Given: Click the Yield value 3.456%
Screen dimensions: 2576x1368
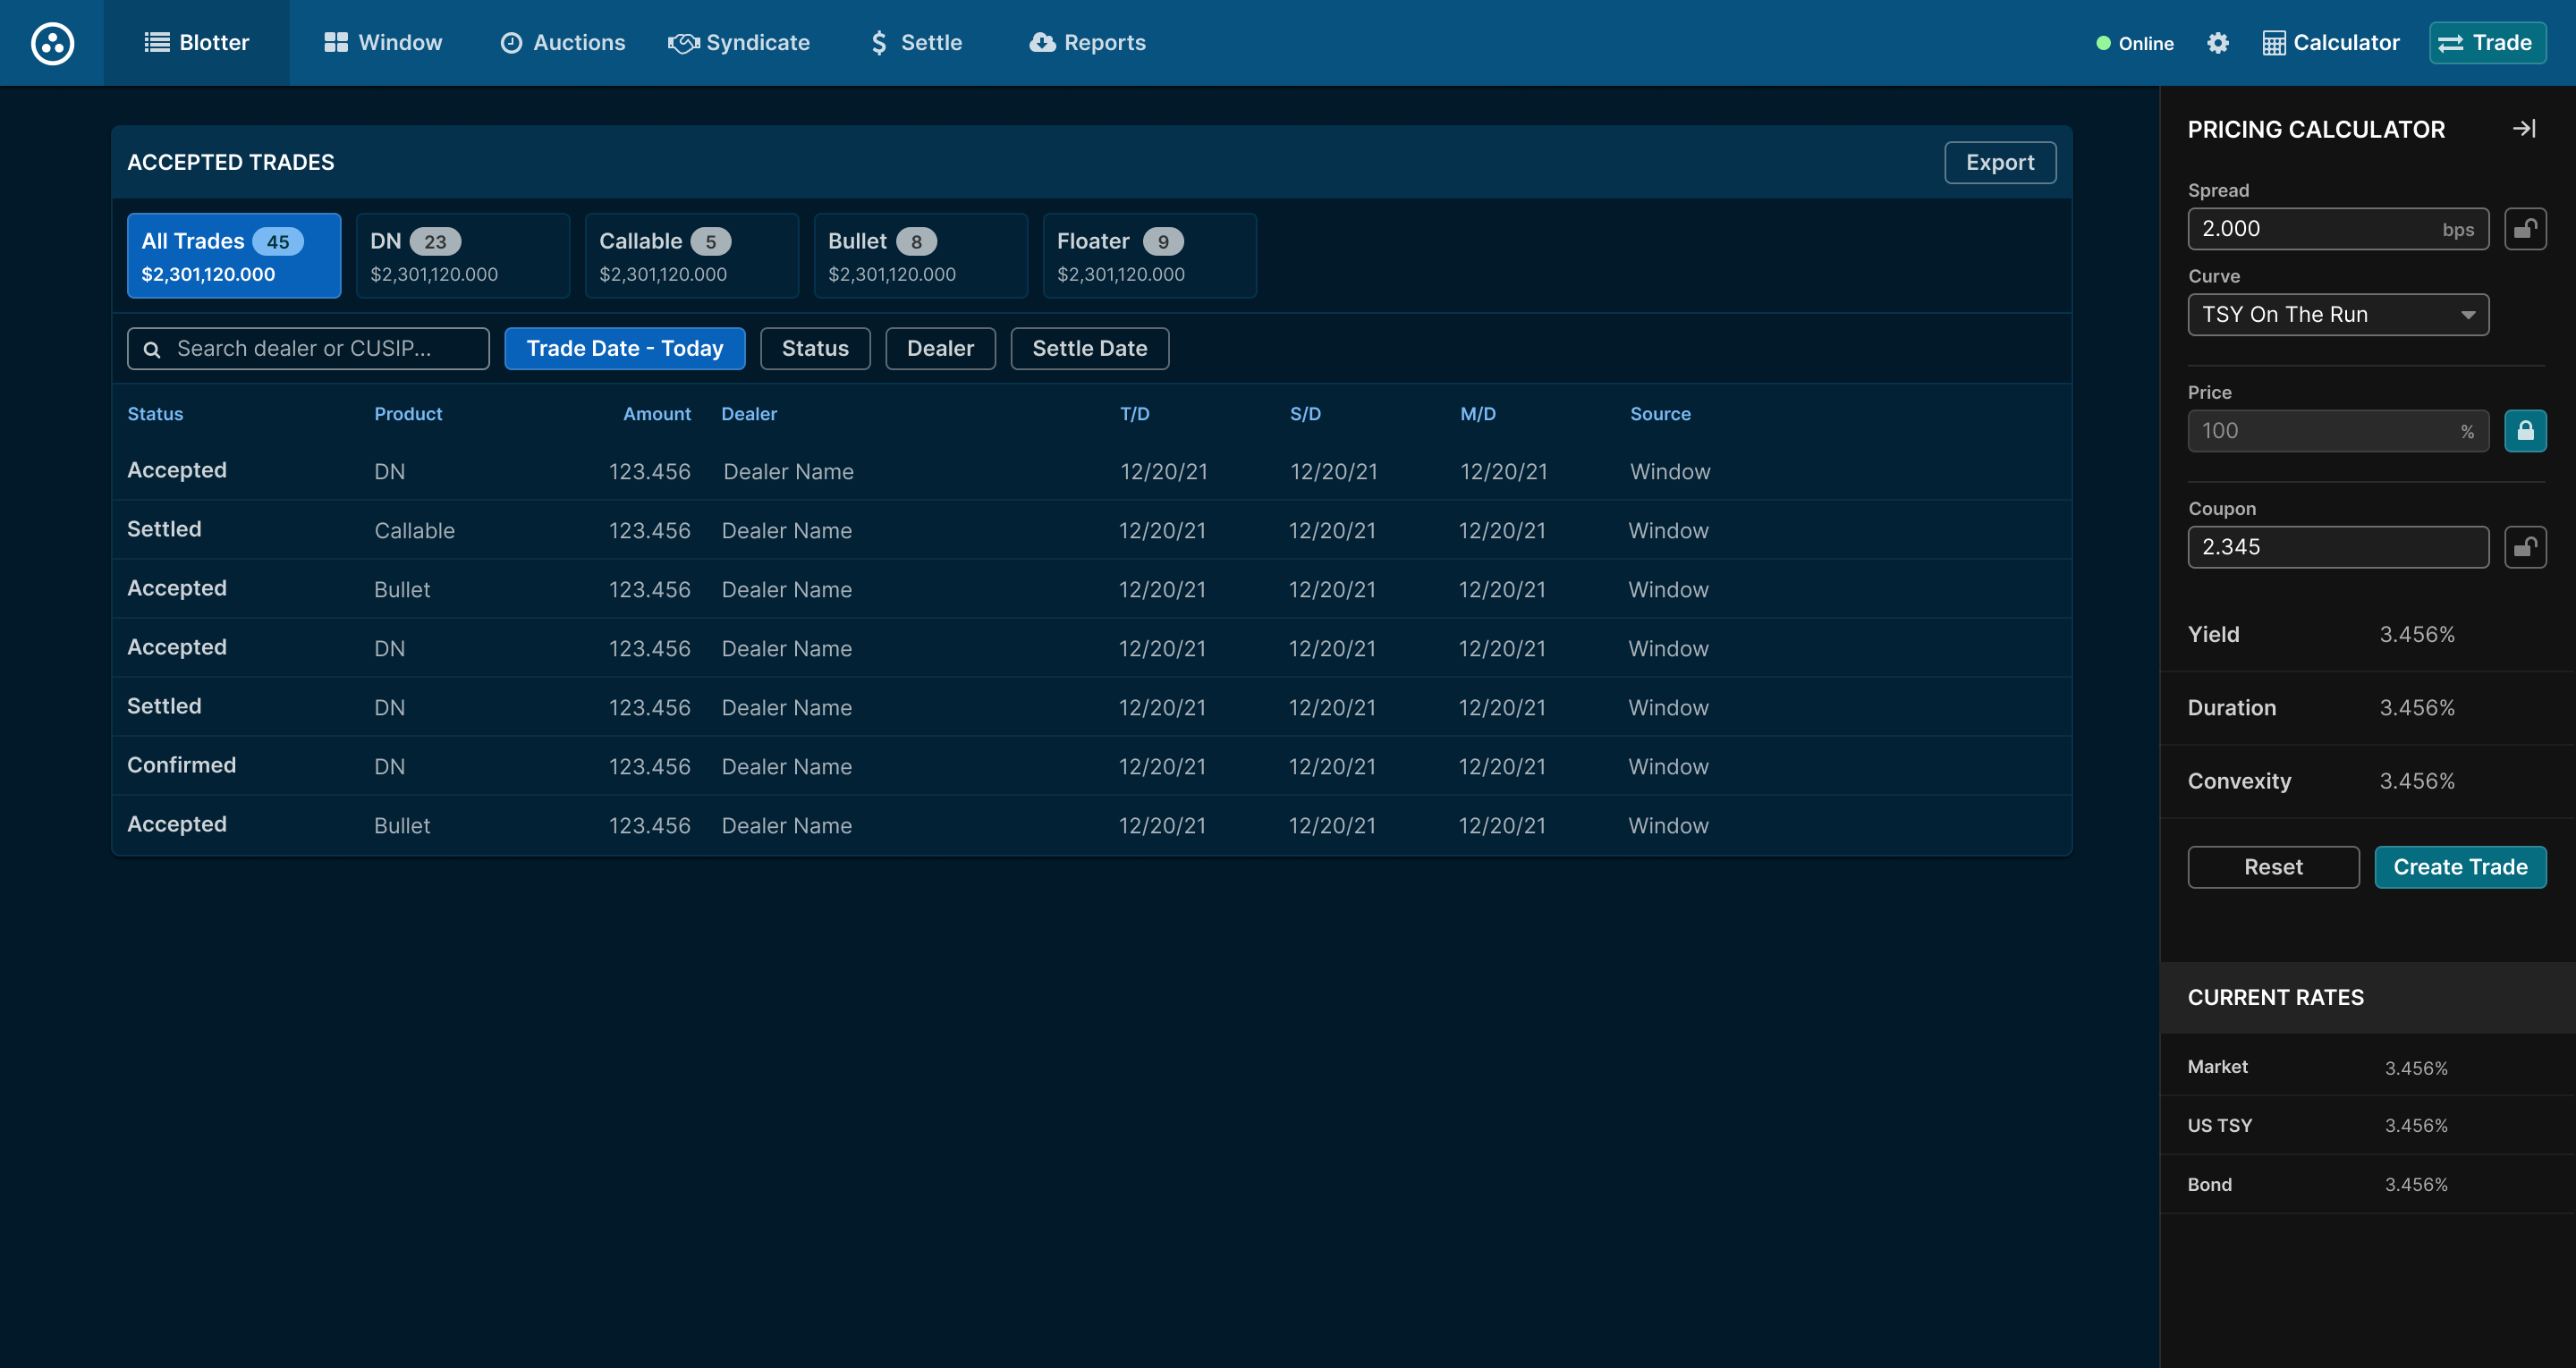Looking at the screenshot, I should [2416, 635].
